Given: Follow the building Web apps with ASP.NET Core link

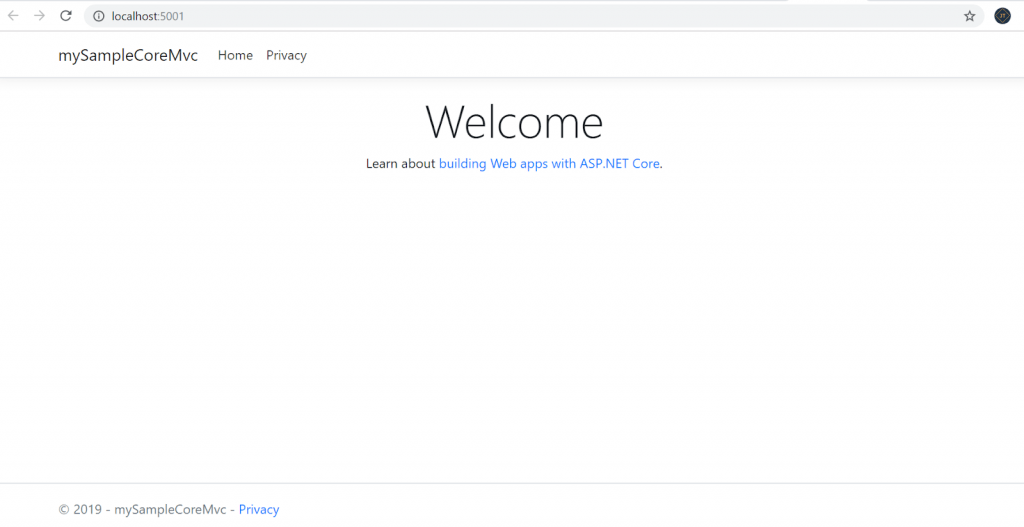Looking at the screenshot, I should coord(549,164).
